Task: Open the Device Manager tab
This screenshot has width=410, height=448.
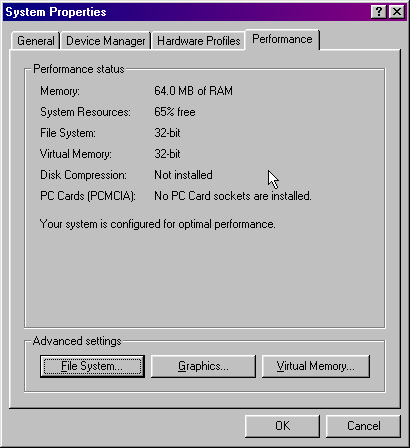Action: point(106,41)
